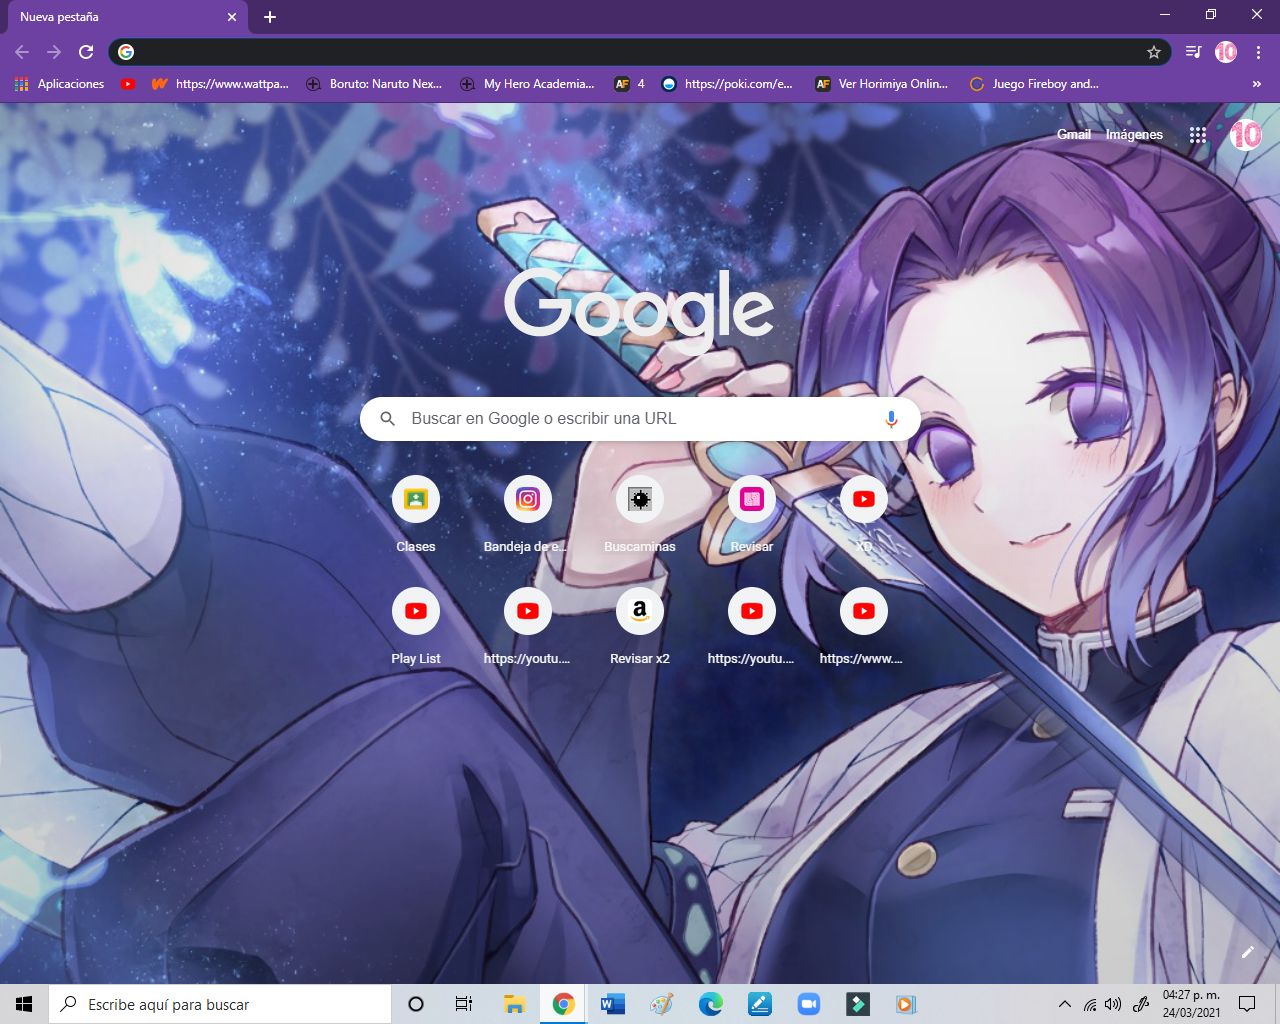This screenshot has width=1280, height=1024.
Task: Open the AF bookmark labeled 4
Action: (x=630, y=84)
